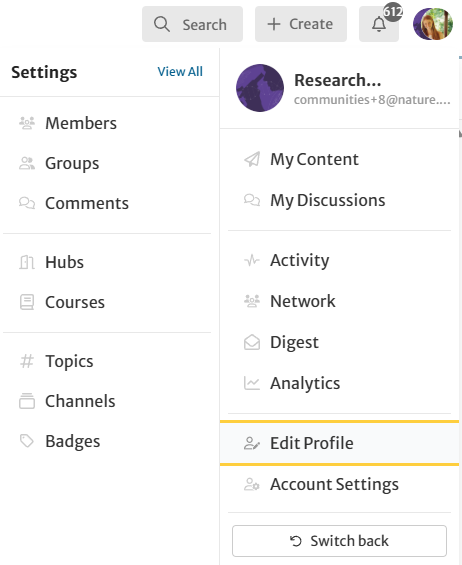Click the Members icon in Settings
Image resolution: width=462 pixels, height=565 pixels.
(27, 123)
